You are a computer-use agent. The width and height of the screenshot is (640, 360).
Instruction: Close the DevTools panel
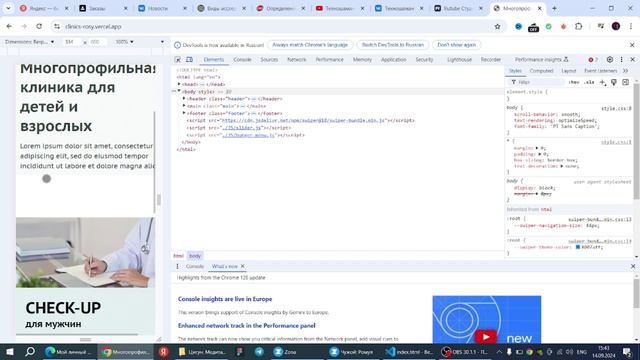pos(633,60)
